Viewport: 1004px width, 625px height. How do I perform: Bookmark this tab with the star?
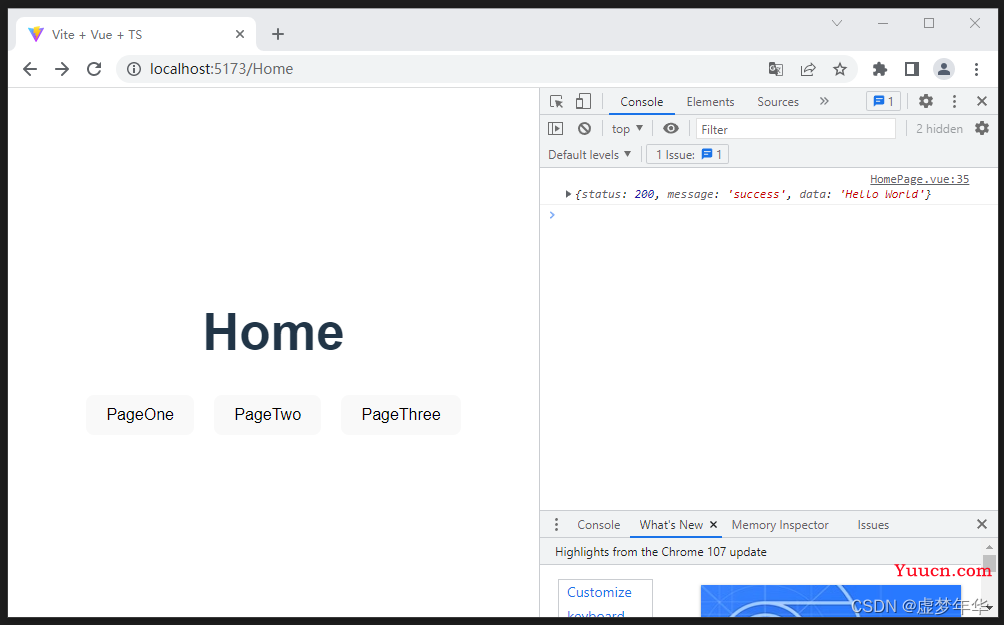coord(840,69)
